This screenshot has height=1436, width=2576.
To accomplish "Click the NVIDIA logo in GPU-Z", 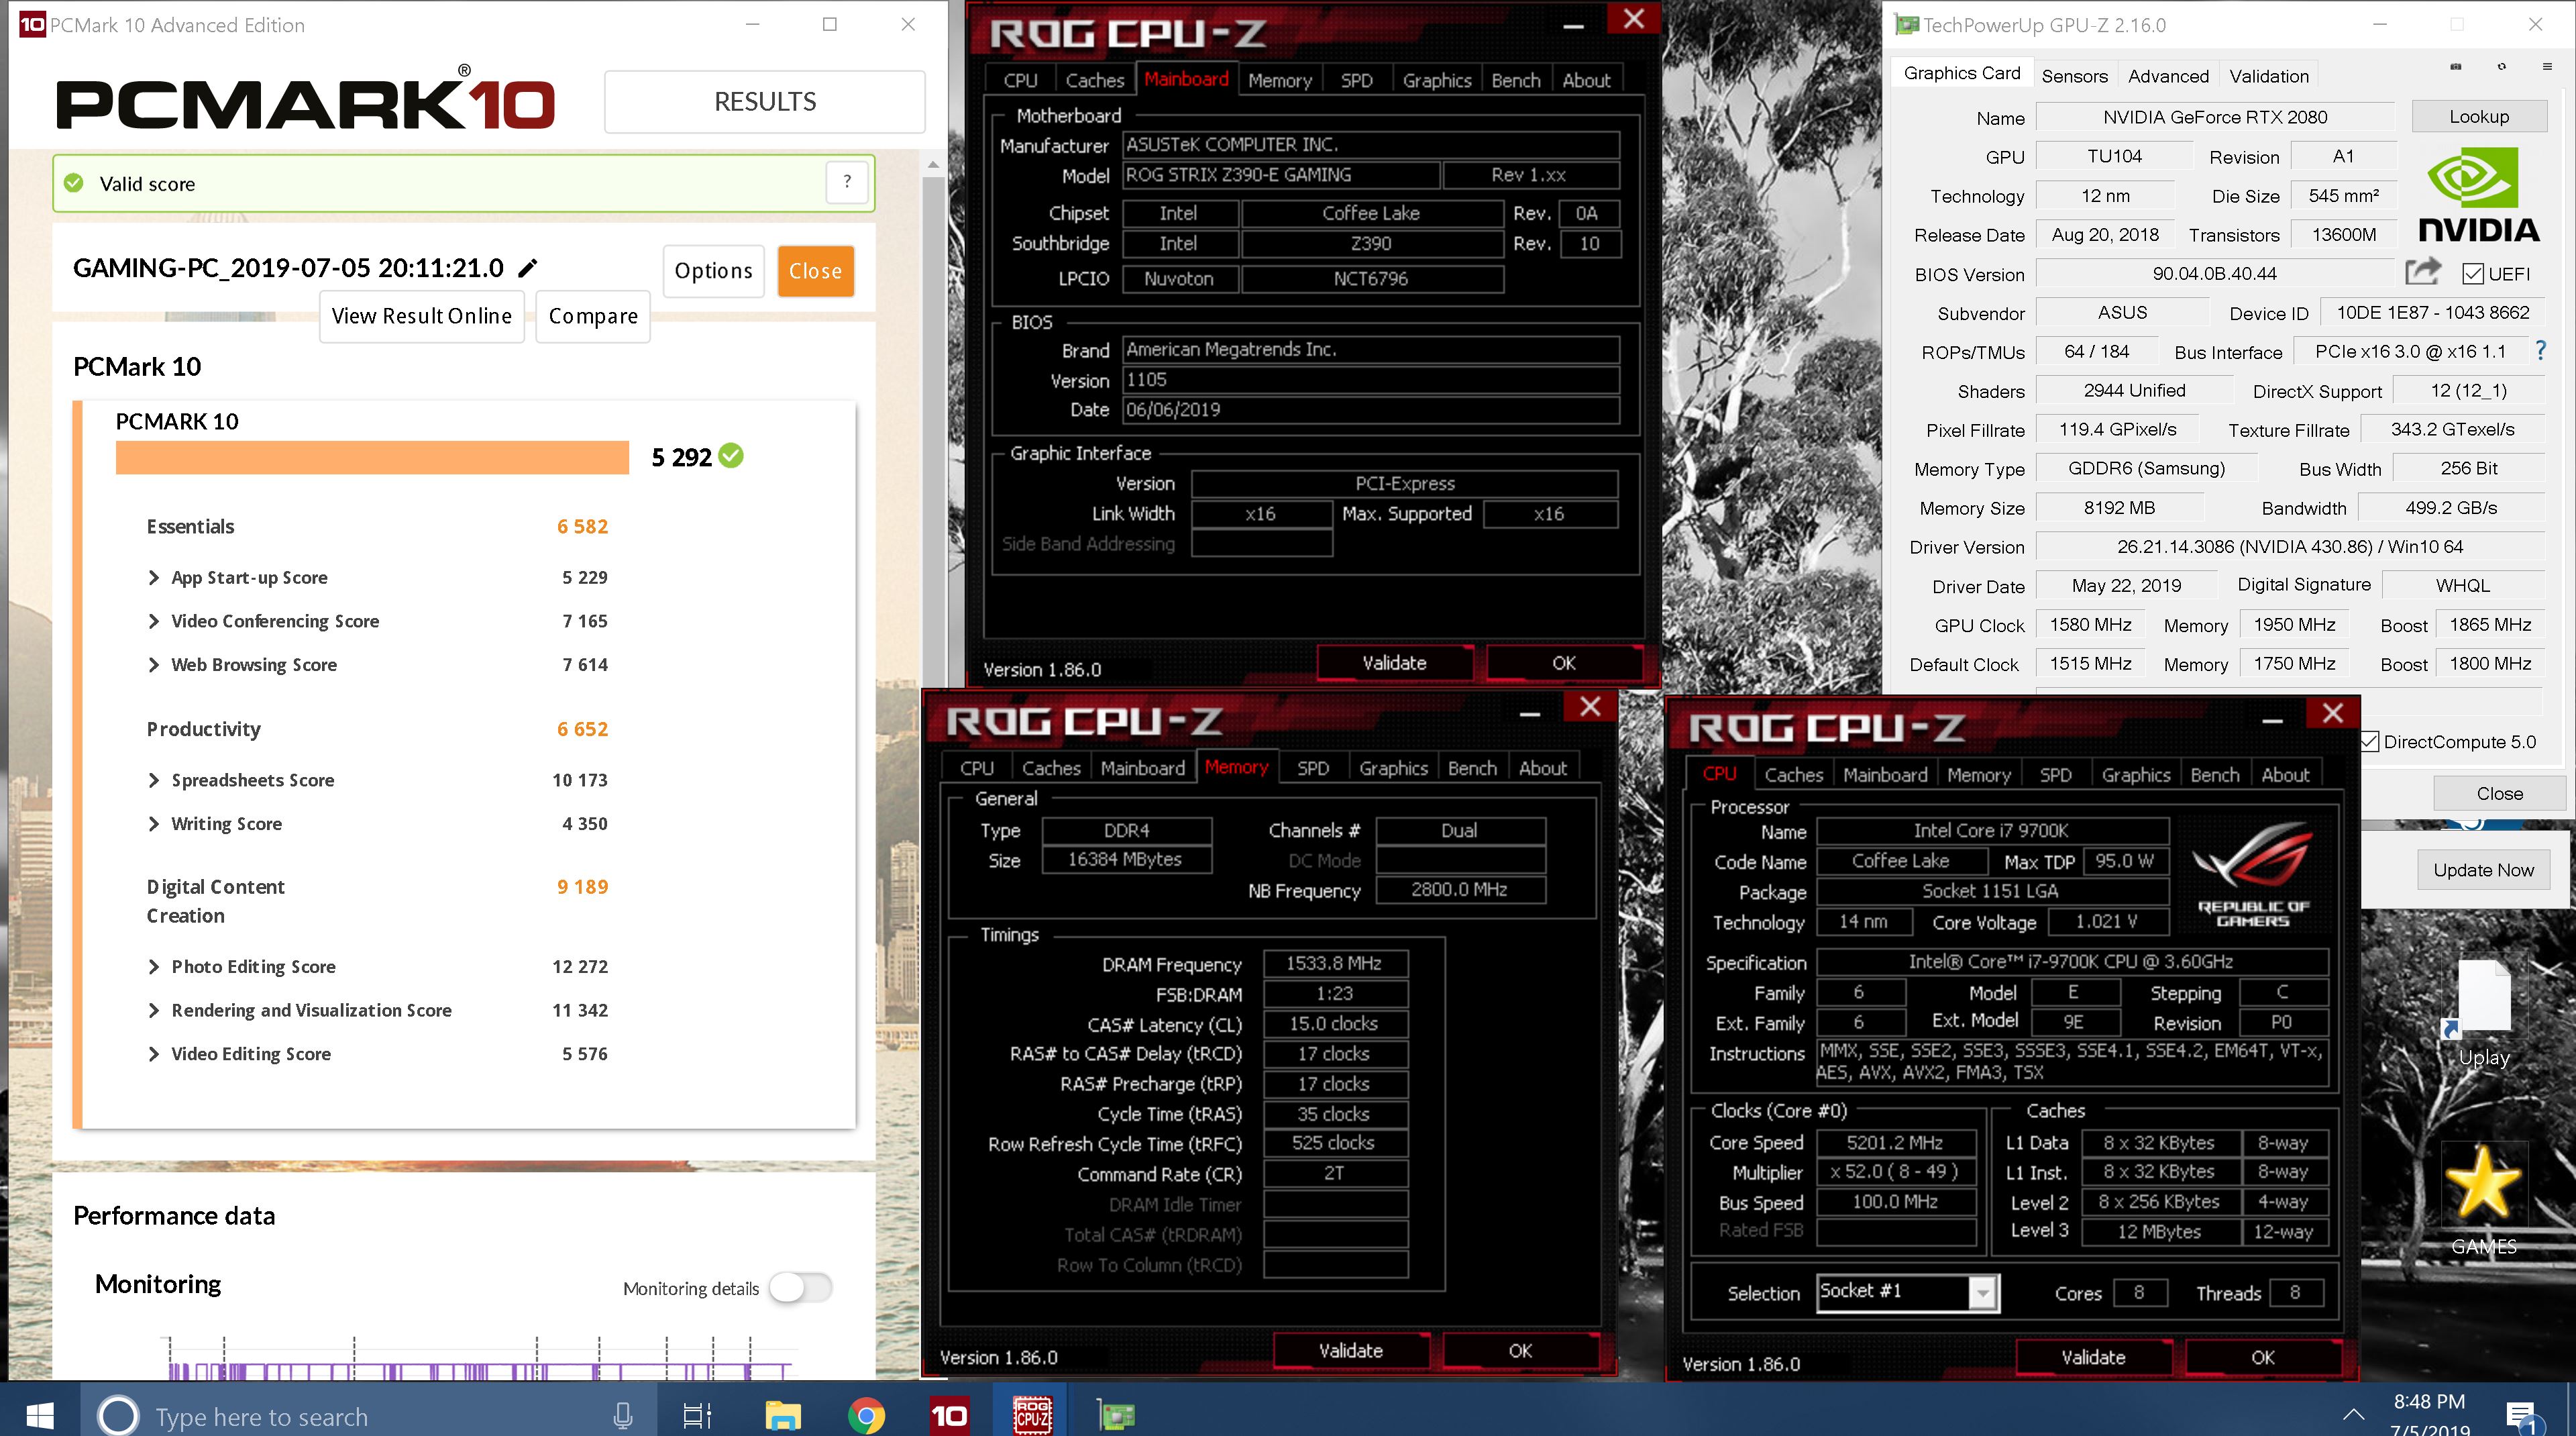I will 2479,195.
